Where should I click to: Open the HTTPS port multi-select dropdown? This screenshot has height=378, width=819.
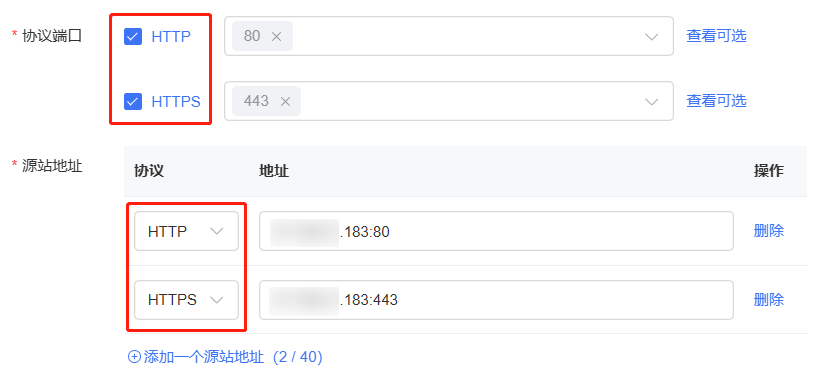[449, 101]
